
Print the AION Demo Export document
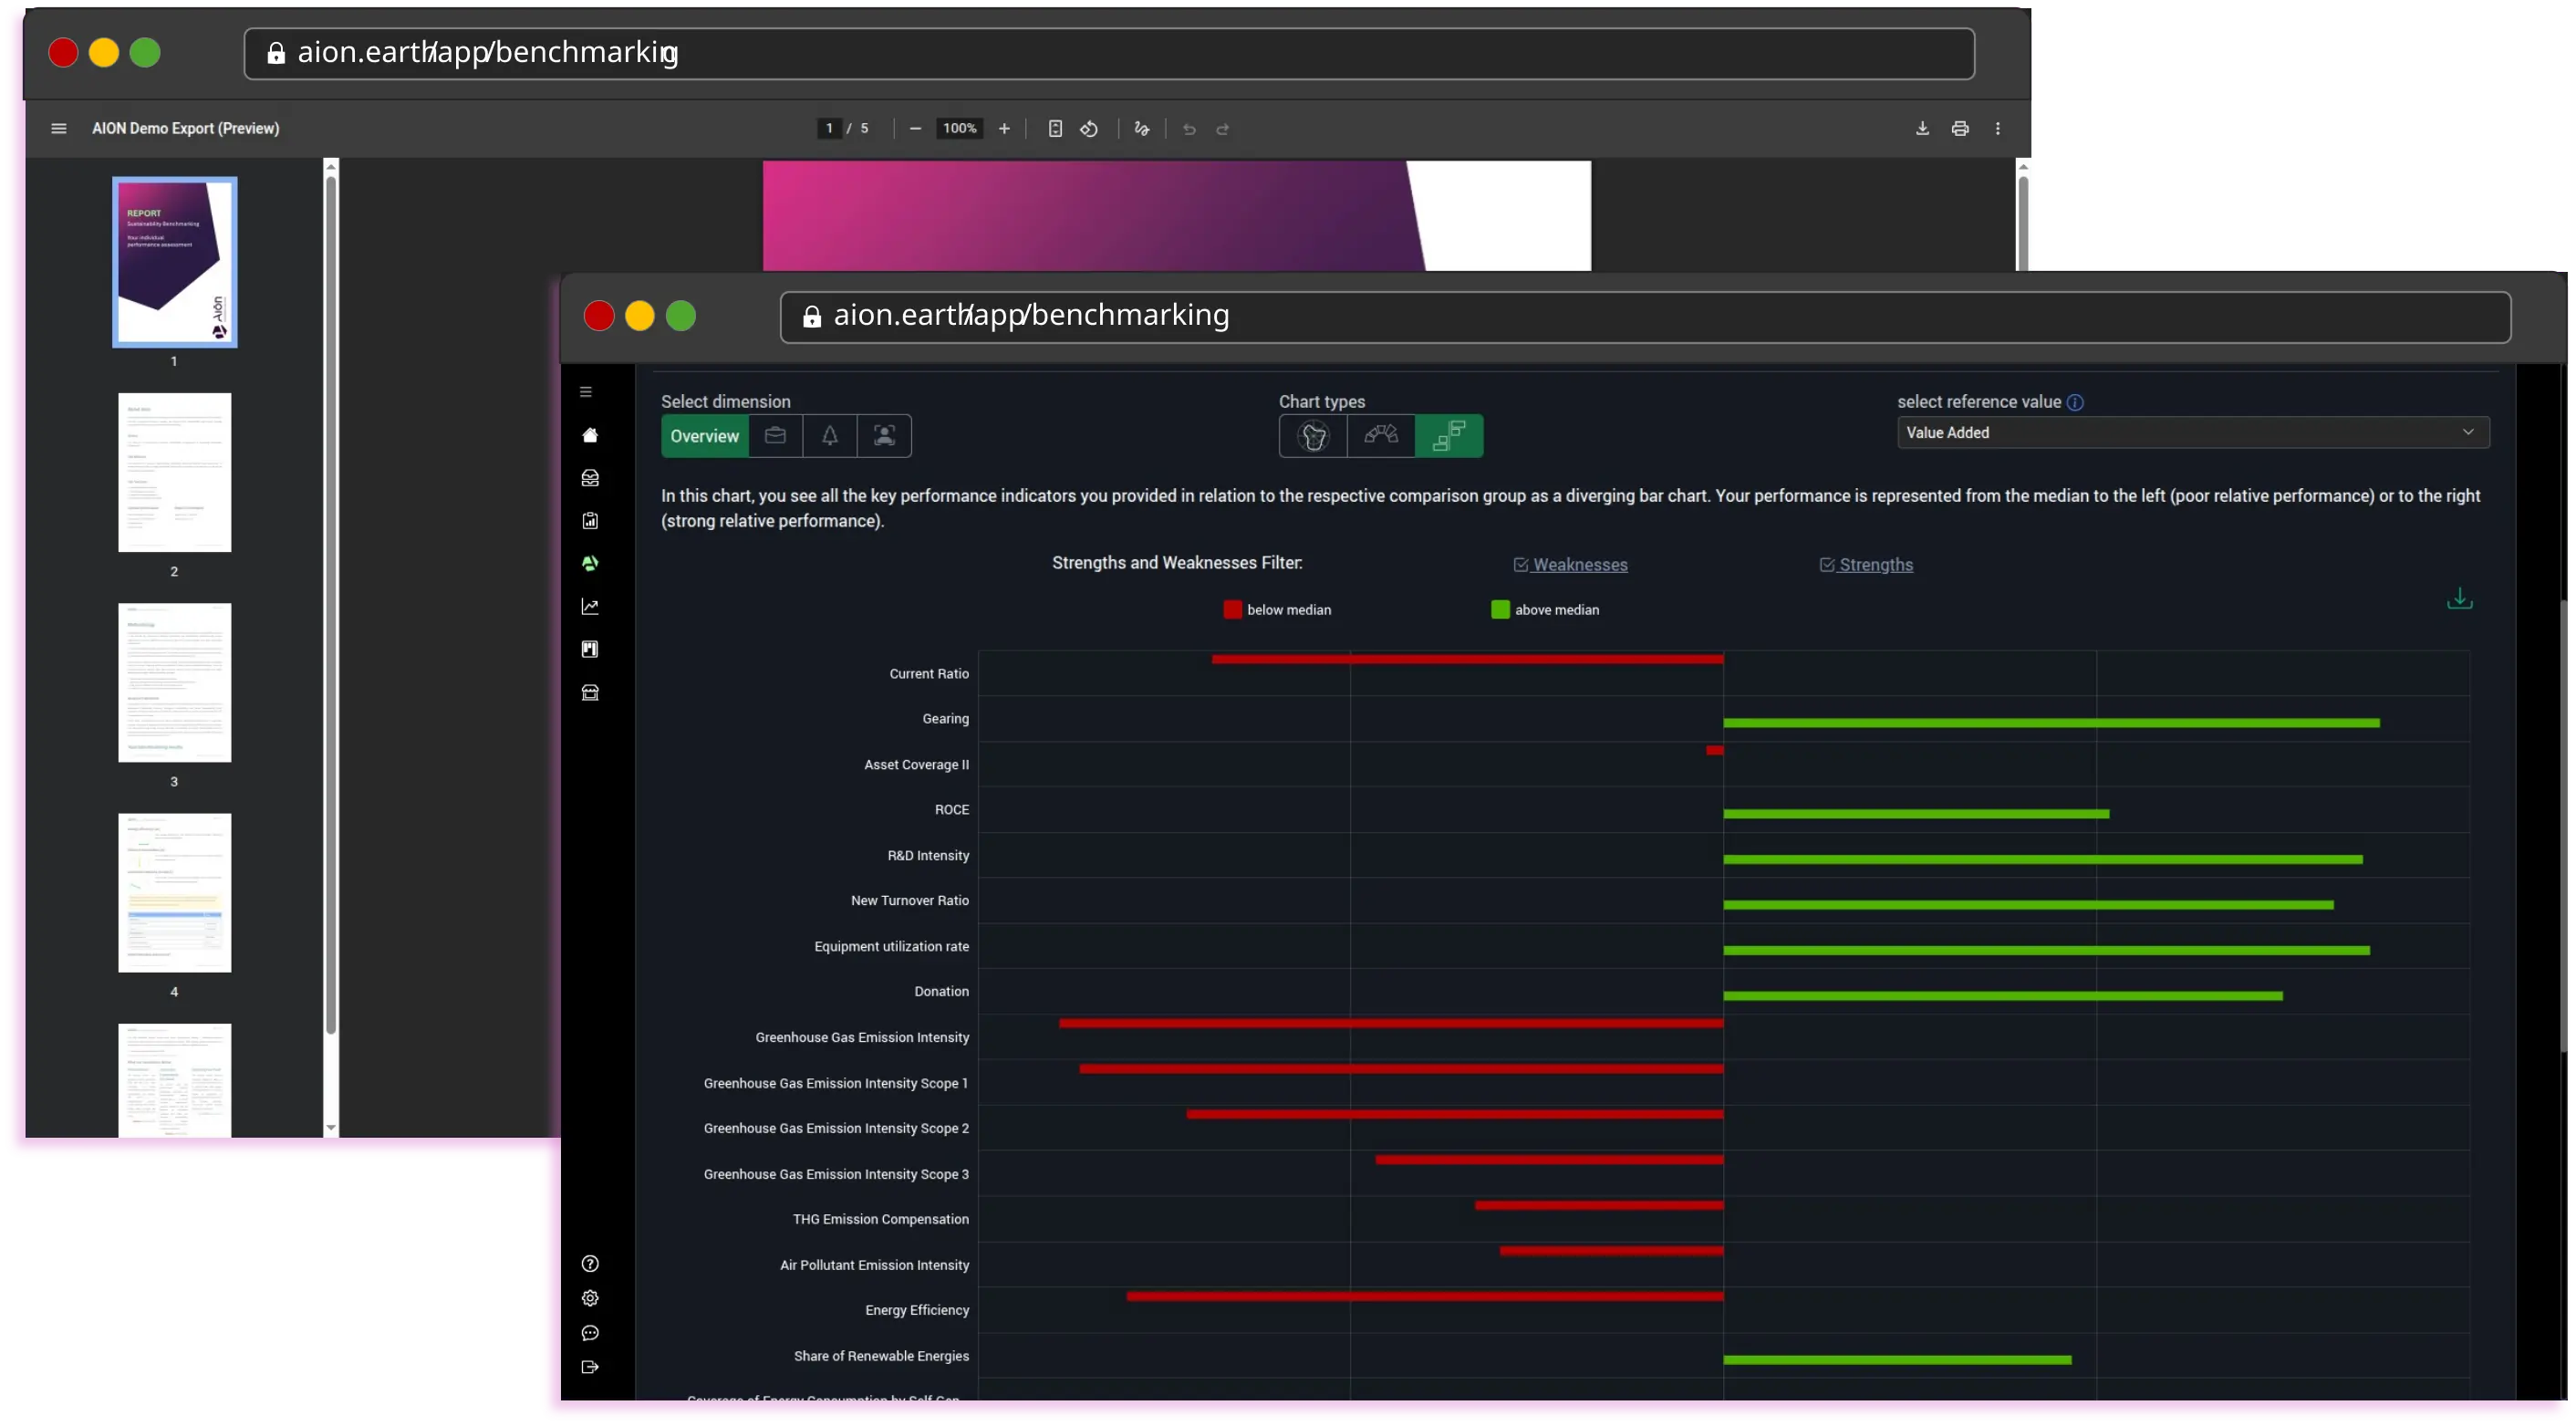pyautogui.click(x=1959, y=128)
